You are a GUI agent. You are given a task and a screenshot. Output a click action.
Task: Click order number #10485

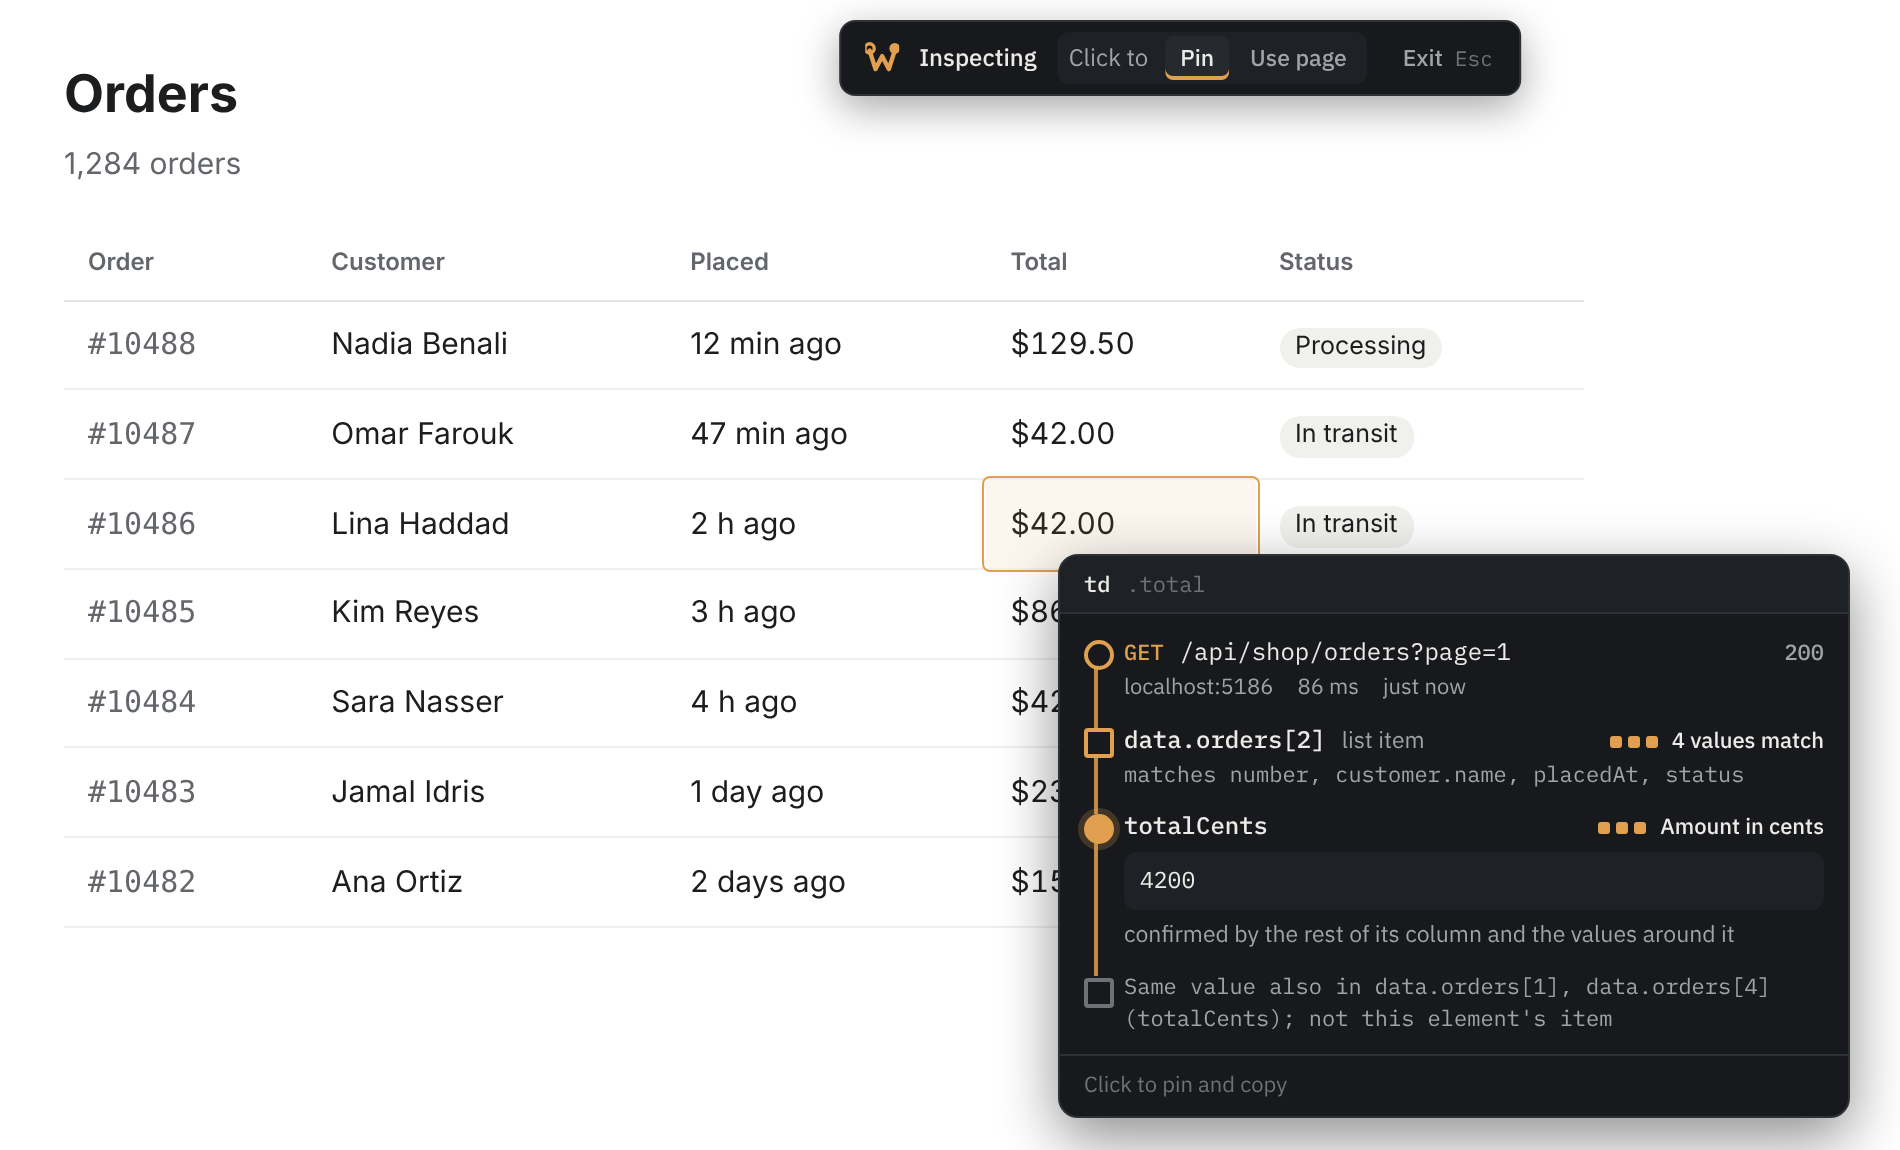click(142, 612)
